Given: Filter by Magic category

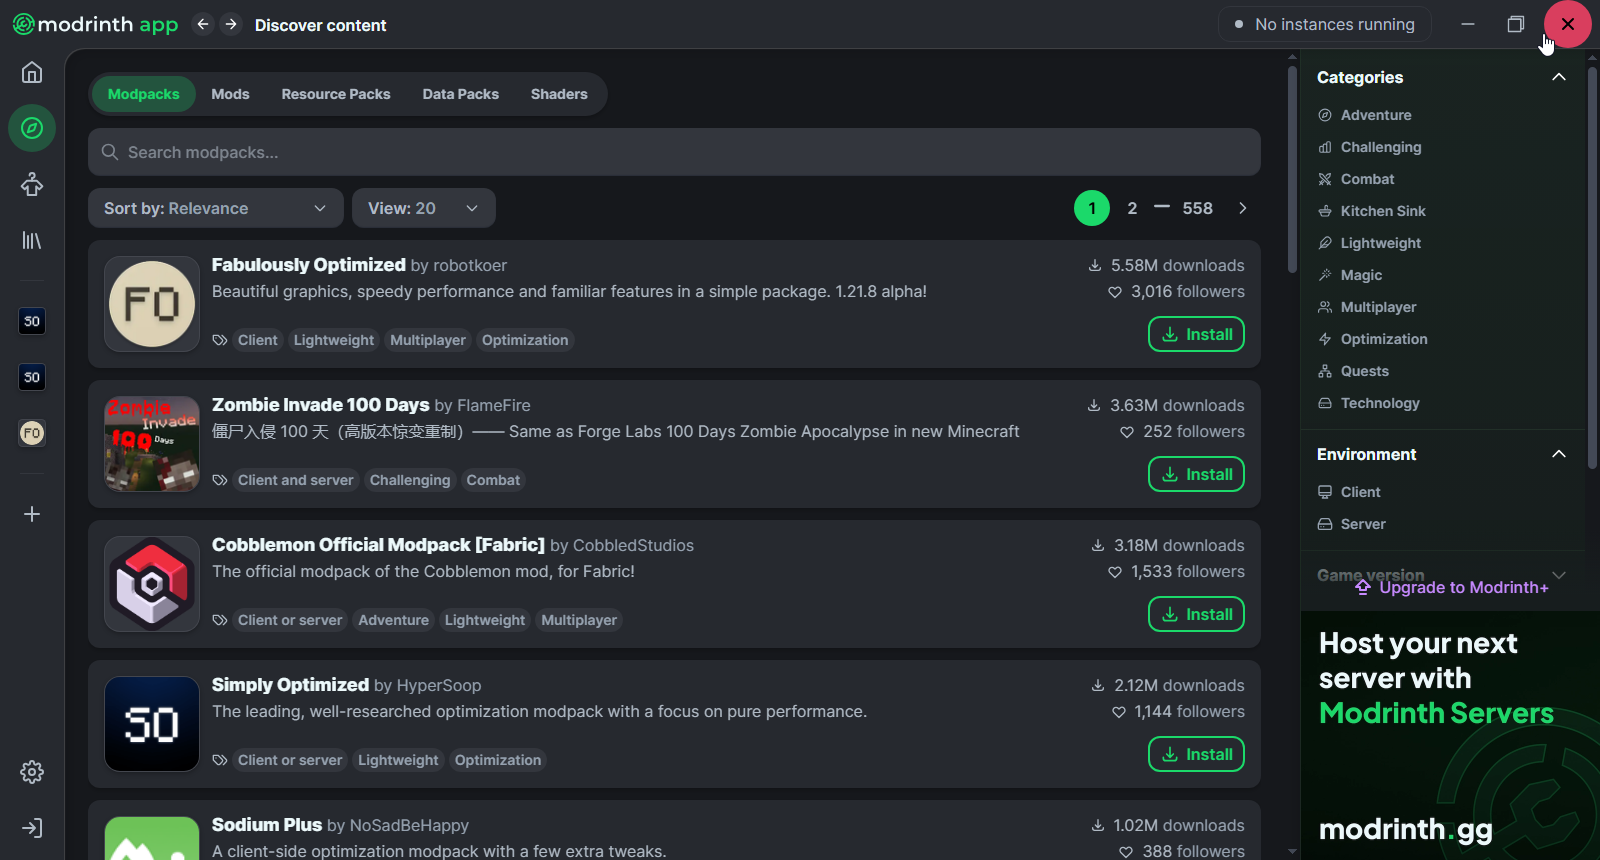Looking at the screenshot, I should (x=1350, y=275).
